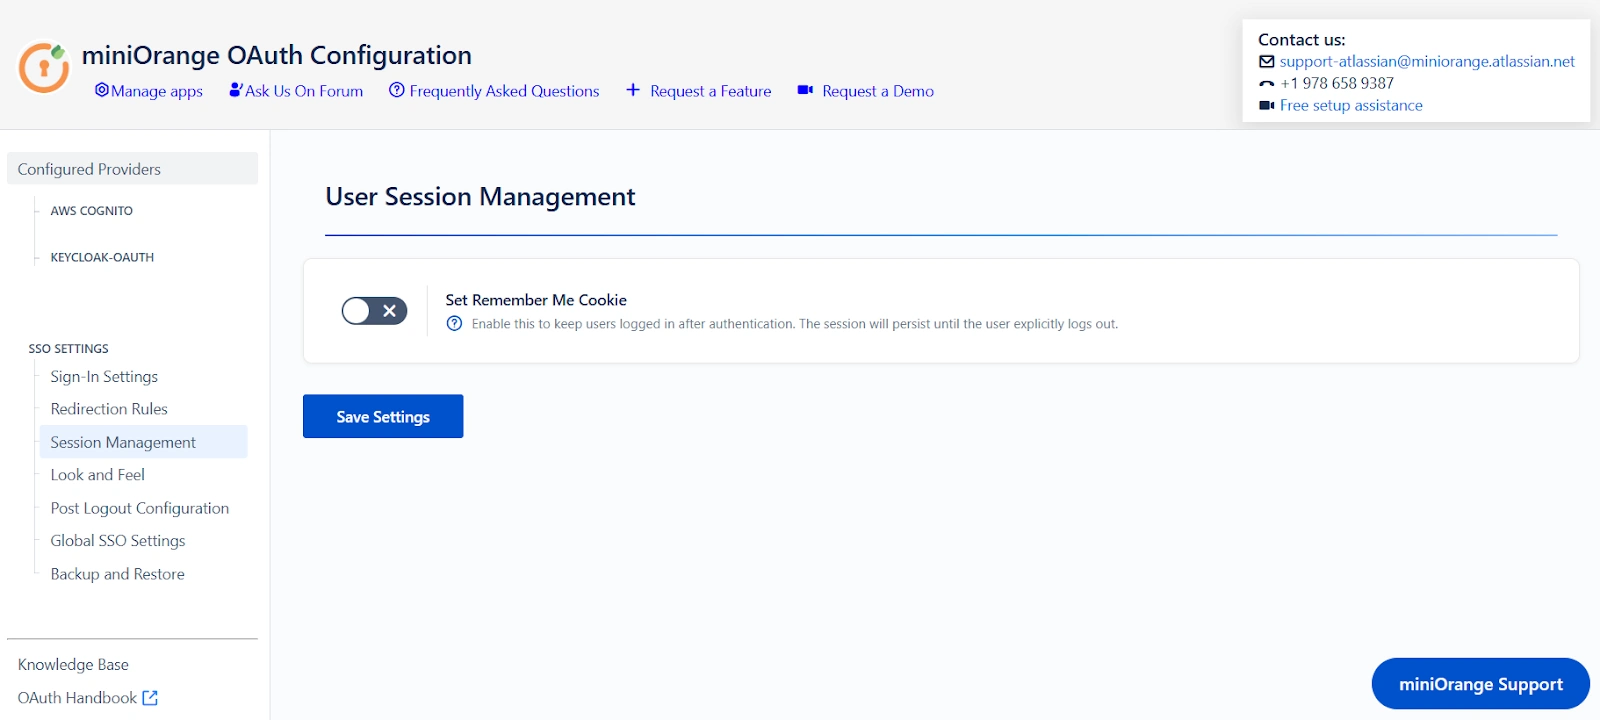Image resolution: width=1600 pixels, height=720 pixels.
Task: Click the external link icon beside OAuth Handbook
Action: click(150, 698)
